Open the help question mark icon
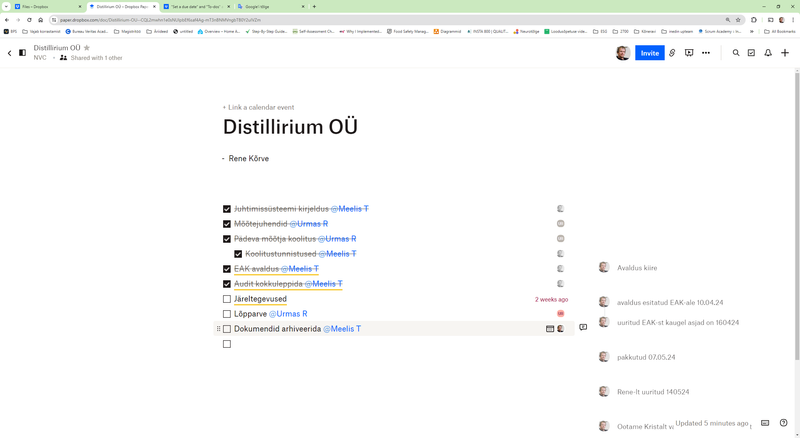Screen dimensions: 800x438 click(784, 423)
